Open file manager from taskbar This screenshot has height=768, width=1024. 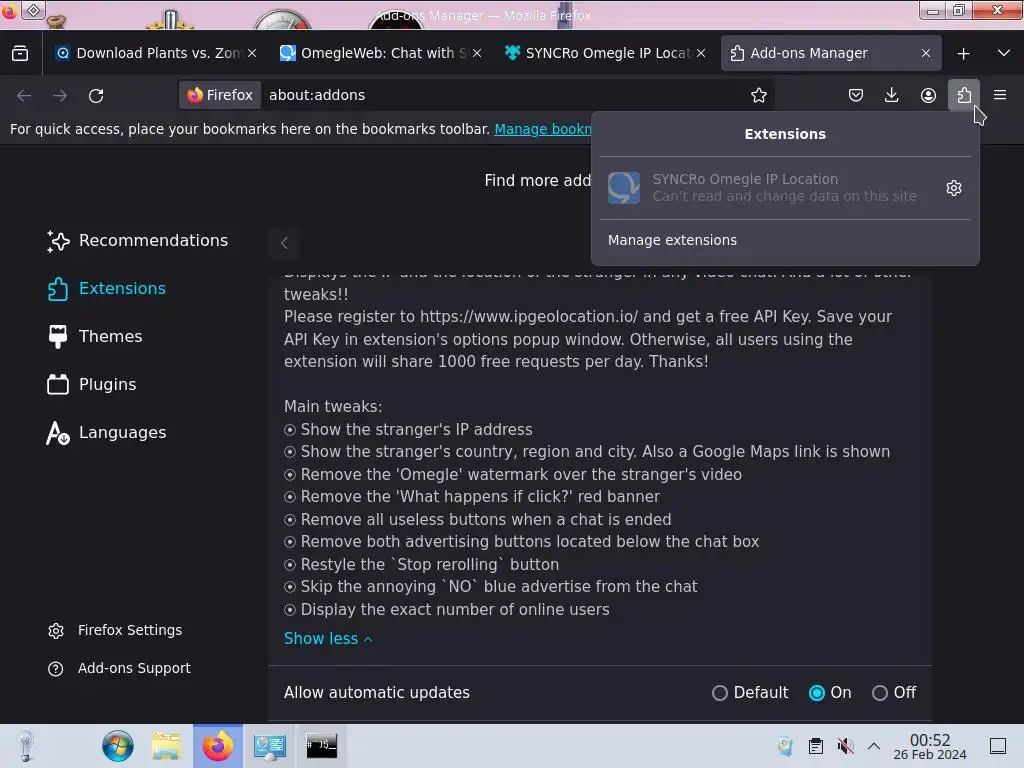point(167,746)
